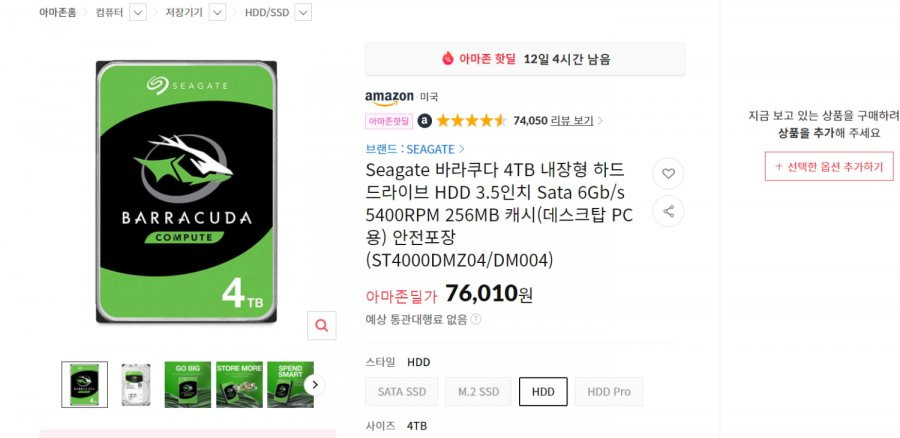Select the STORE MORE product thumbnail
The height and width of the screenshot is (438, 900).
pos(239,385)
